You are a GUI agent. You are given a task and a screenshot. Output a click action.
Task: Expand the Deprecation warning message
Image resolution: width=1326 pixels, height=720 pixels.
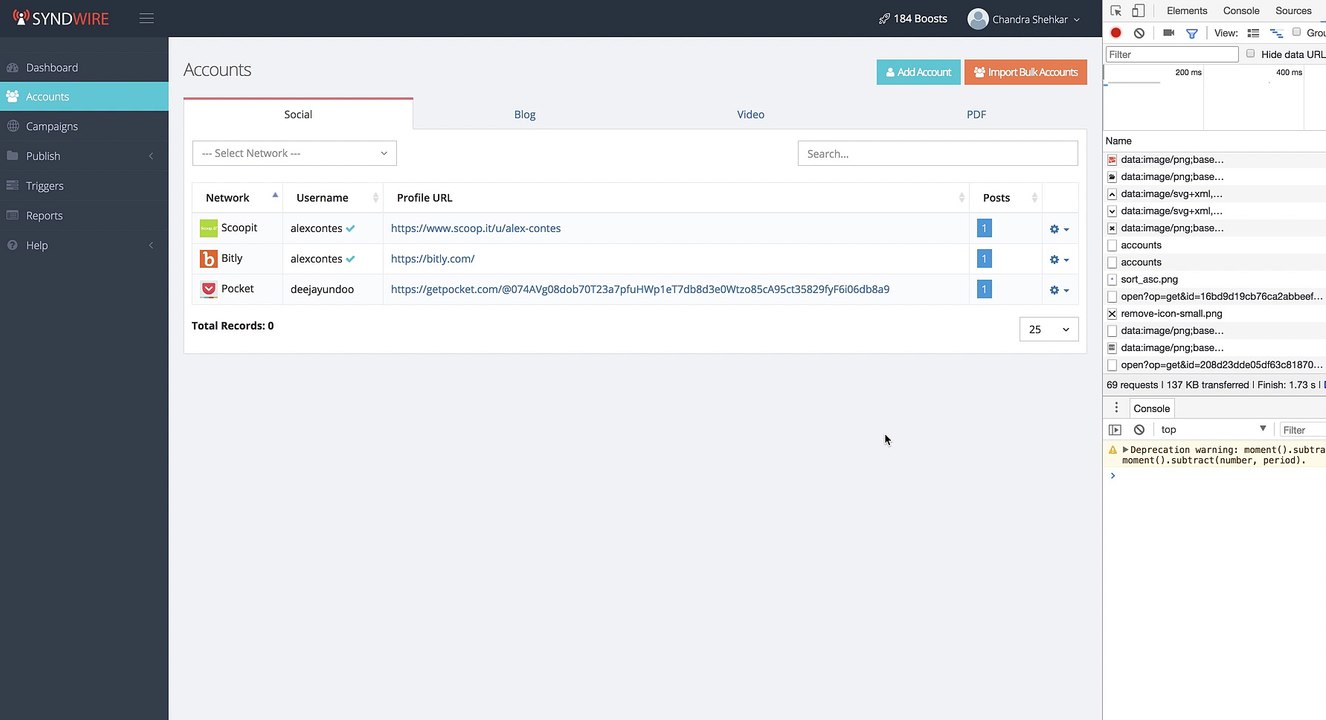pyautogui.click(x=1125, y=451)
